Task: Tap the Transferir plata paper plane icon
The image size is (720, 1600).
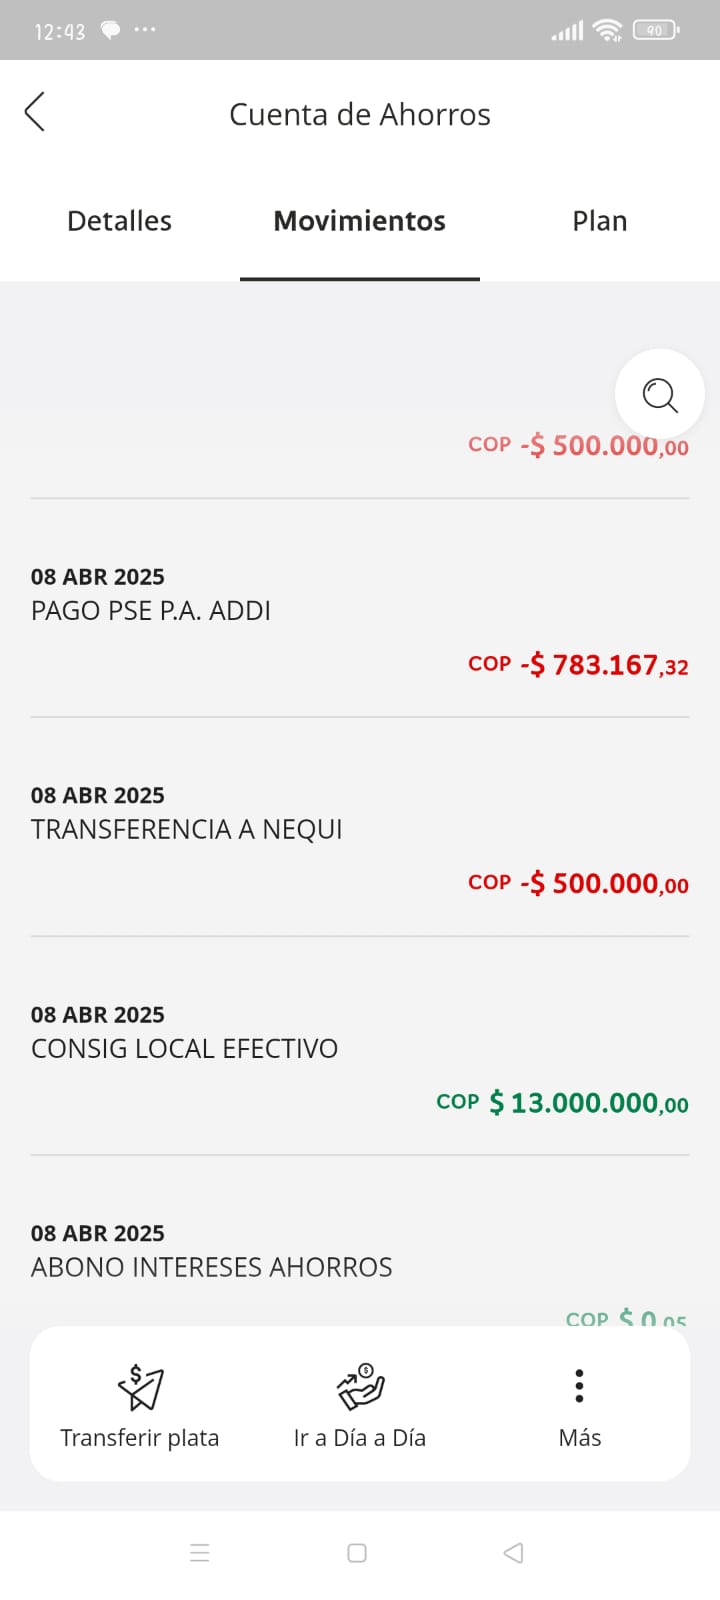Action: pyautogui.click(x=140, y=1386)
